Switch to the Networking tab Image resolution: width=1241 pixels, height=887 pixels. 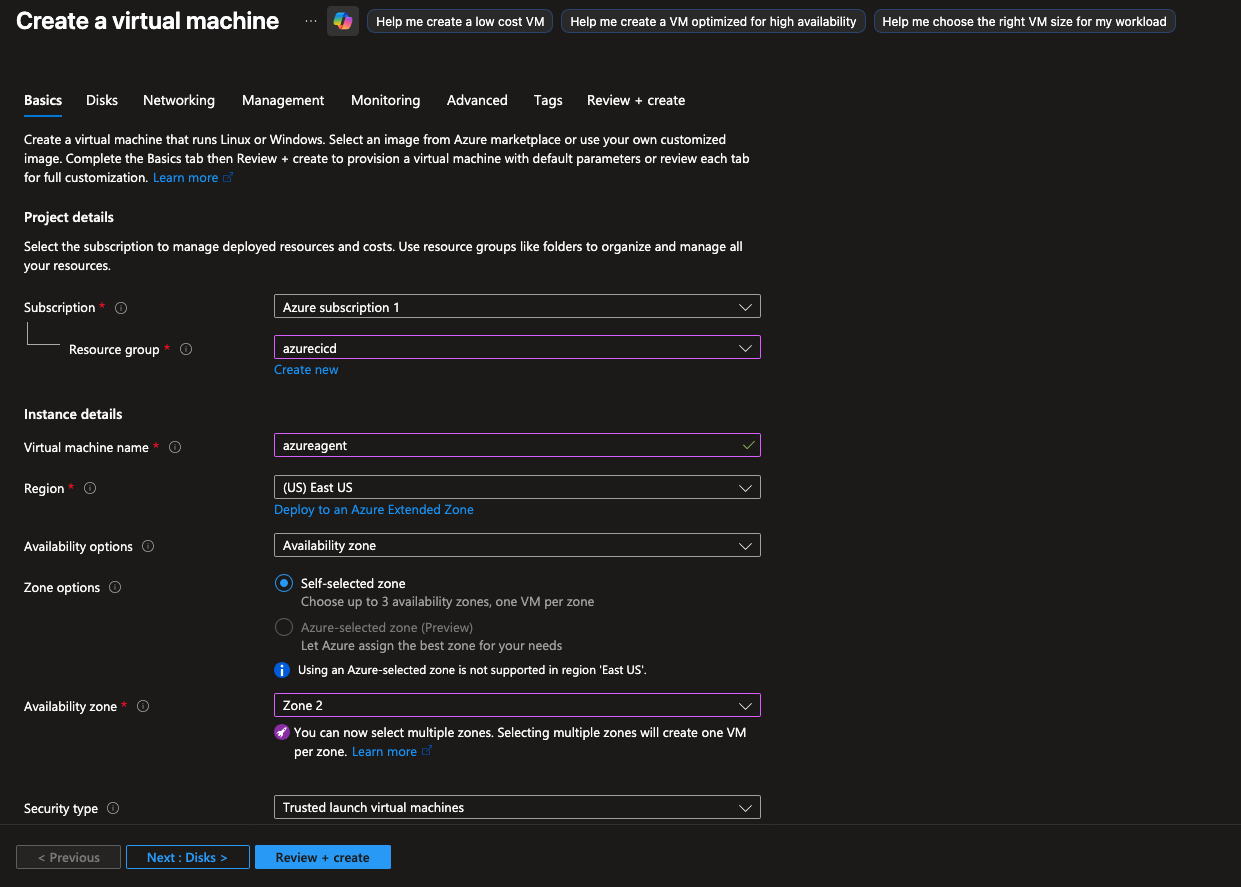pos(179,100)
